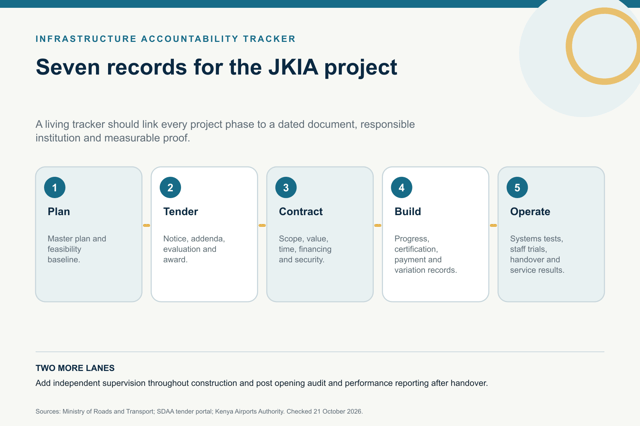Select the Build card heading

point(408,211)
